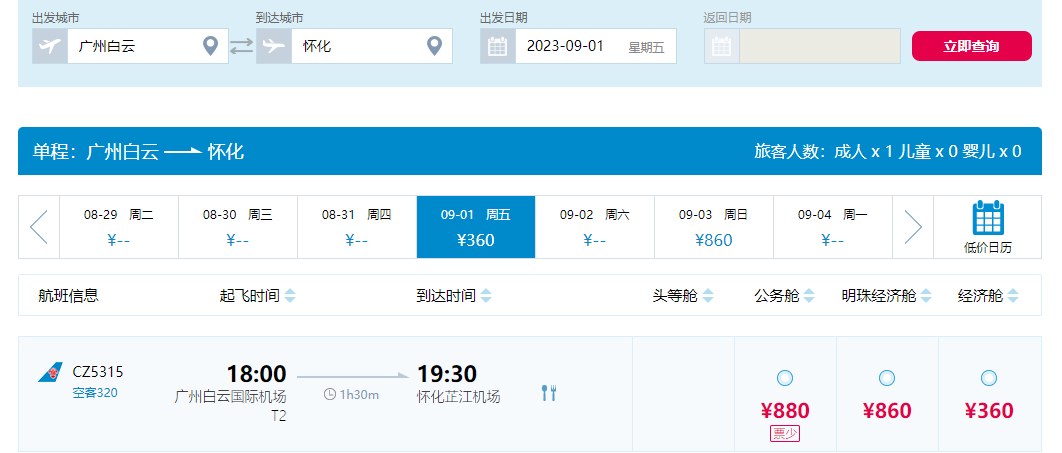
Task: Select the 09-01 周五 ¥360 tab
Action: pyautogui.click(x=476, y=227)
